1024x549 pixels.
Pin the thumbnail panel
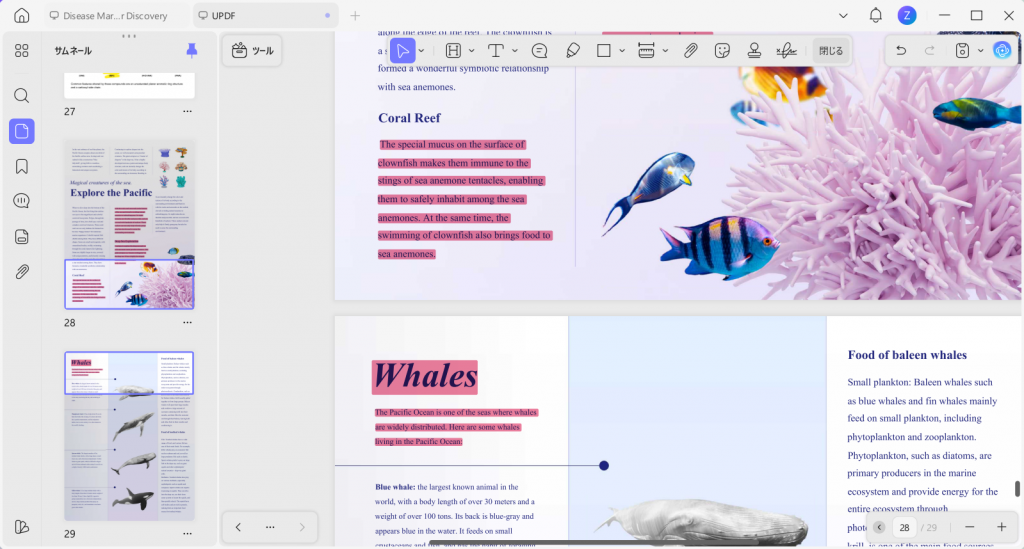coord(191,50)
